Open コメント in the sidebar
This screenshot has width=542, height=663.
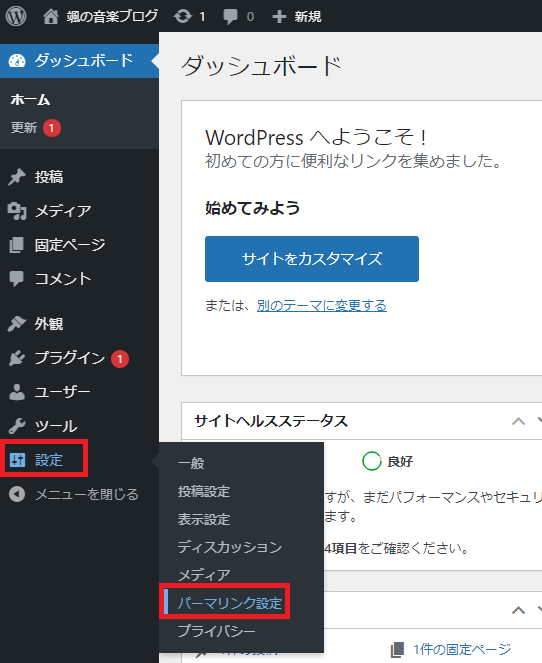tap(63, 279)
